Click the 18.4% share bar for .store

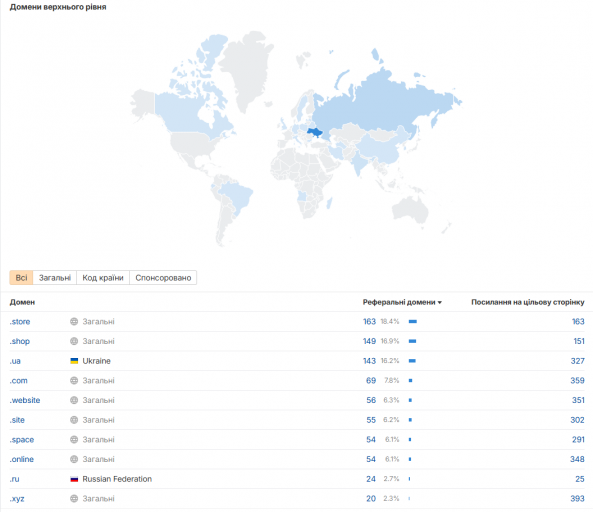[x=413, y=321]
